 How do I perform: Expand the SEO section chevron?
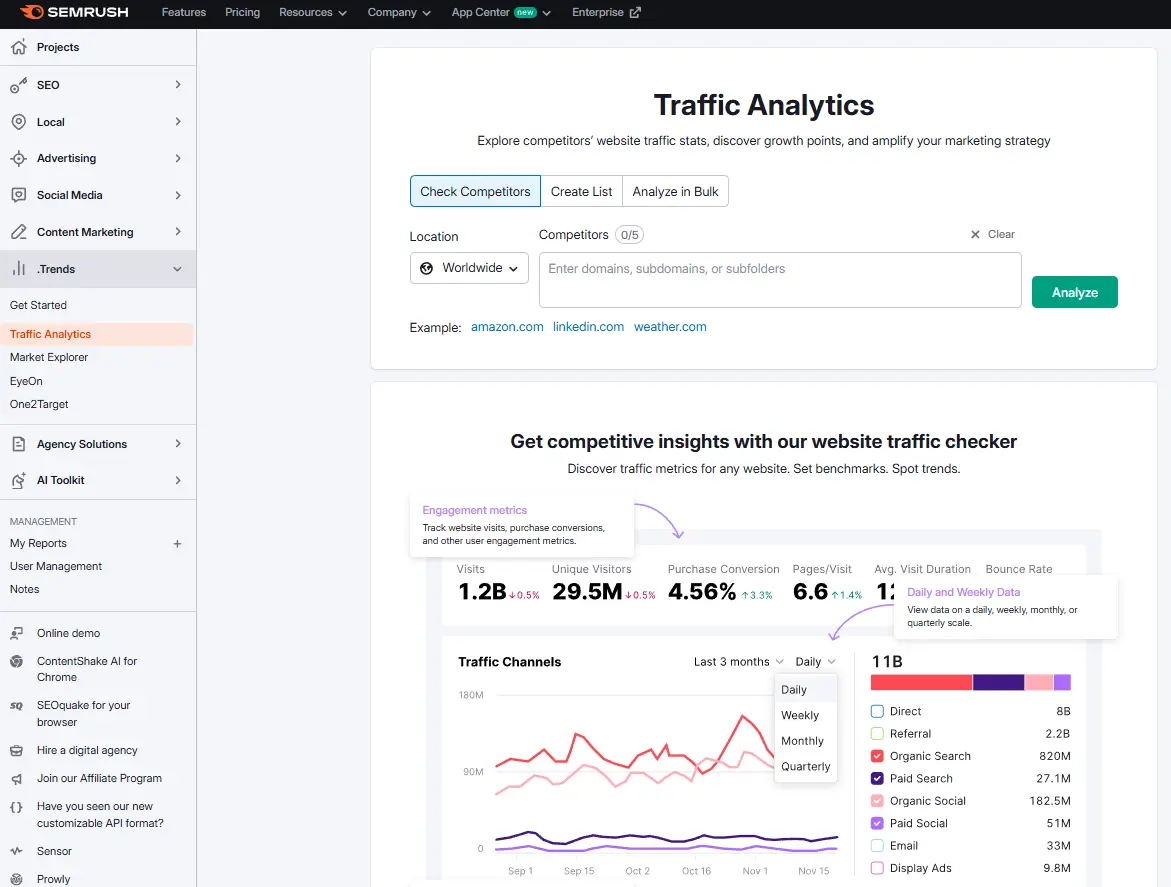click(x=178, y=85)
